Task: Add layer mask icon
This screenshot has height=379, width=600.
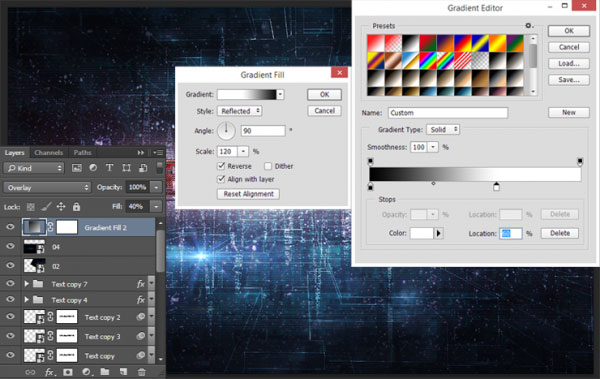Action: (68, 372)
